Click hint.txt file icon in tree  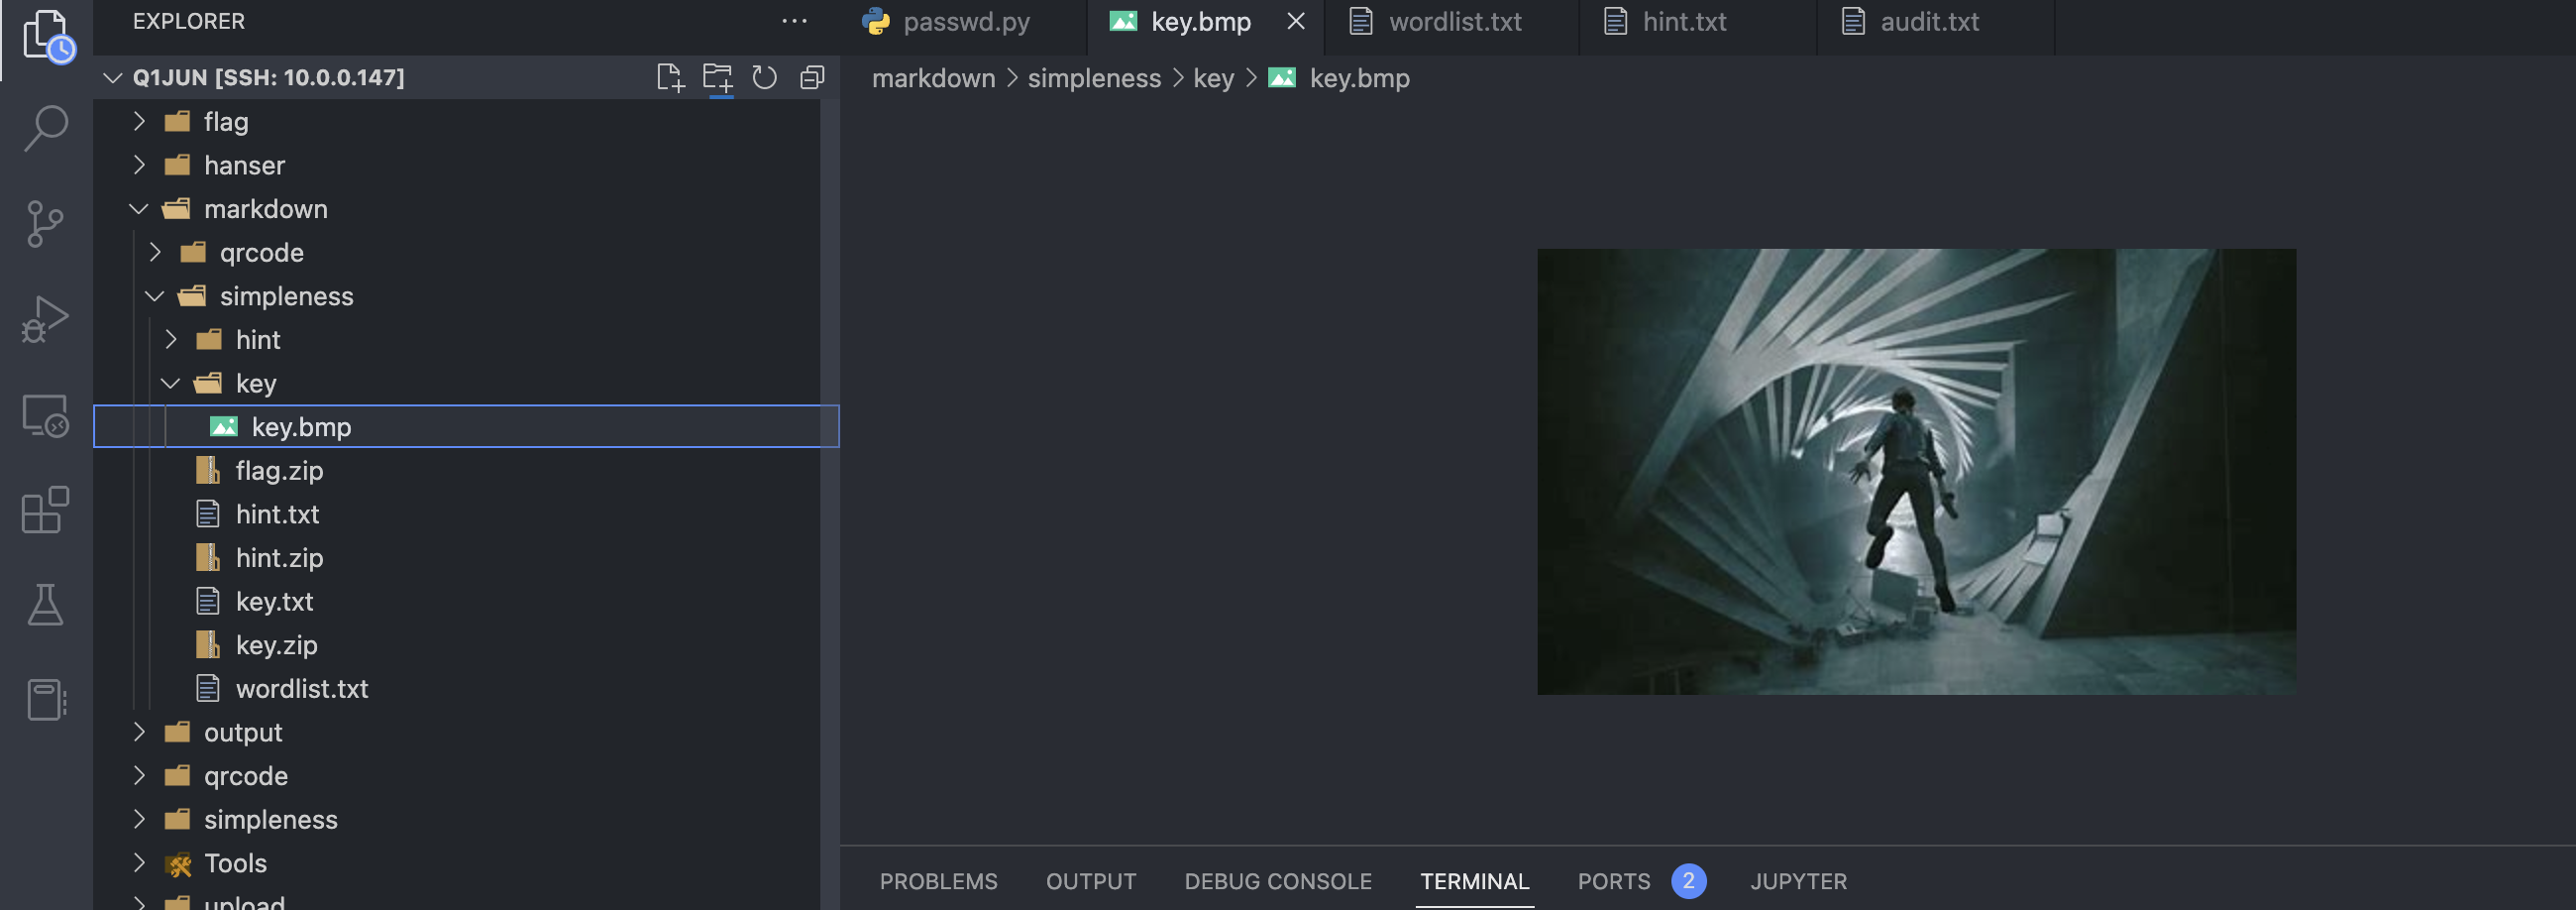(208, 514)
